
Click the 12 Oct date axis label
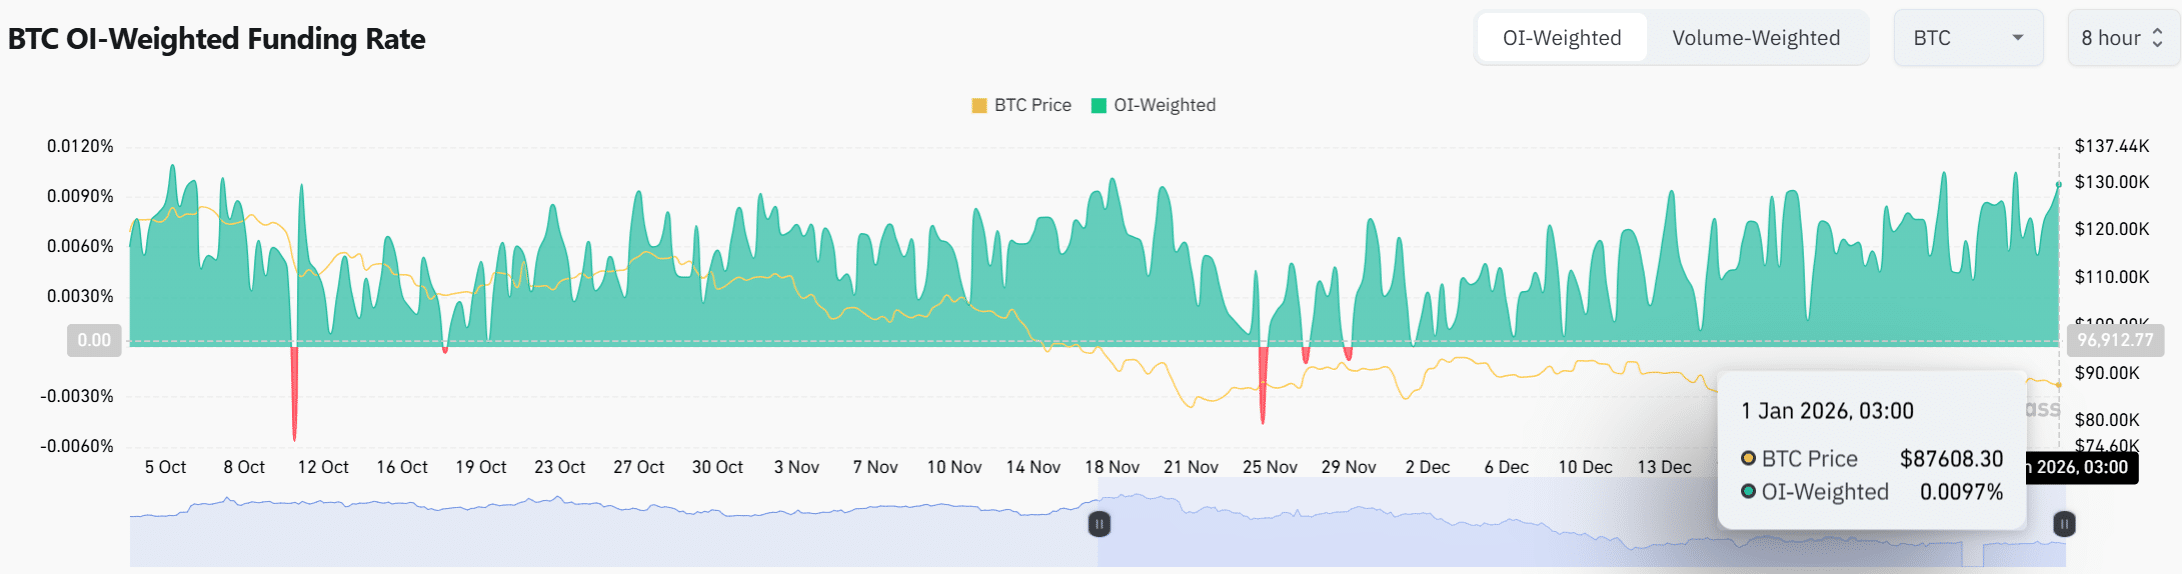(323, 467)
